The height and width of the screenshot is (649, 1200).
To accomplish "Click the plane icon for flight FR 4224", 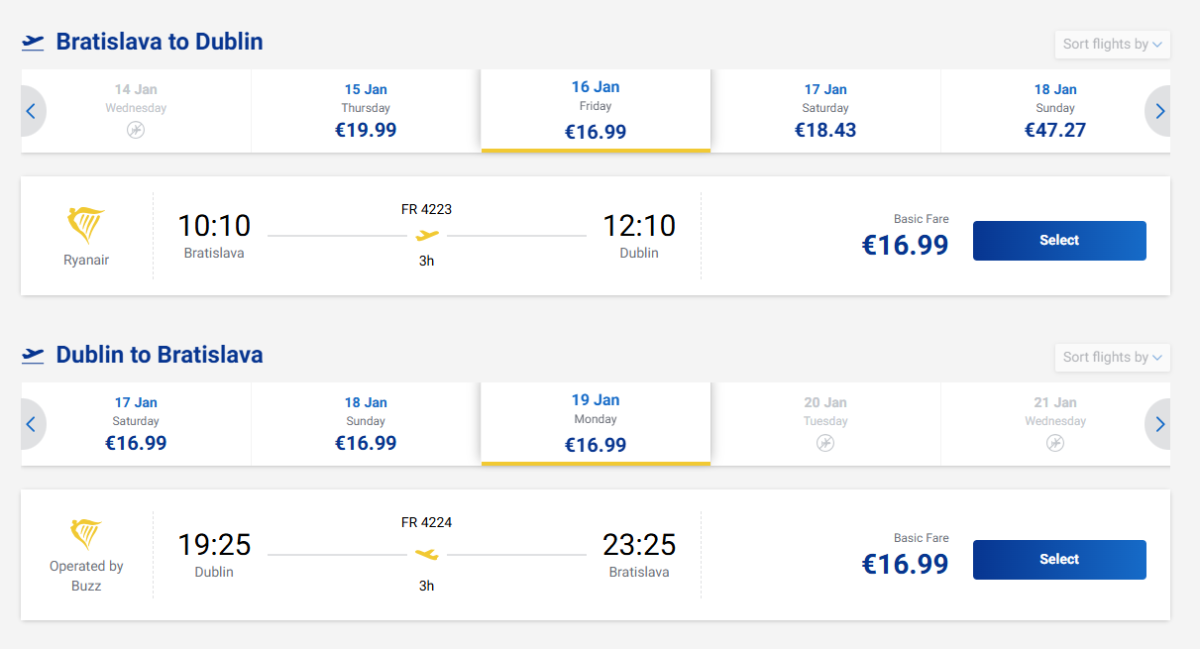I will 427,554.
